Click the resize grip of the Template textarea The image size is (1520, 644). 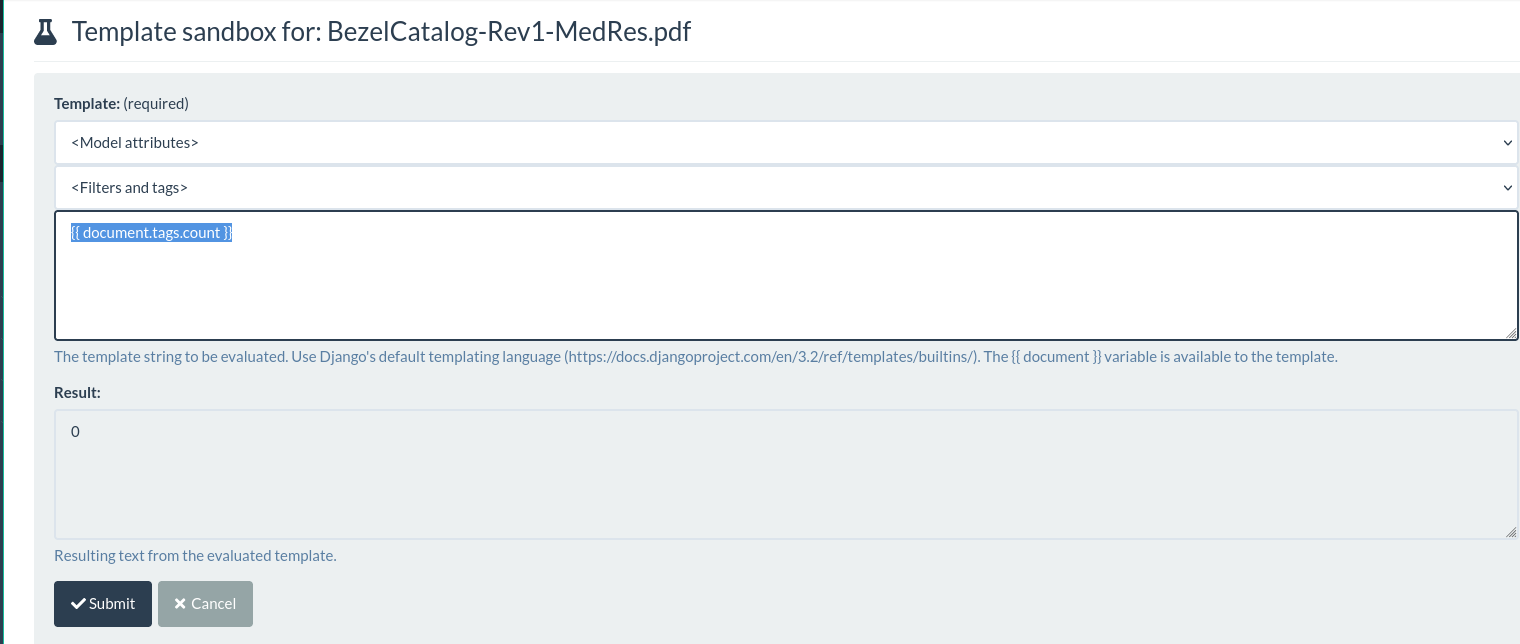[x=1511, y=333]
